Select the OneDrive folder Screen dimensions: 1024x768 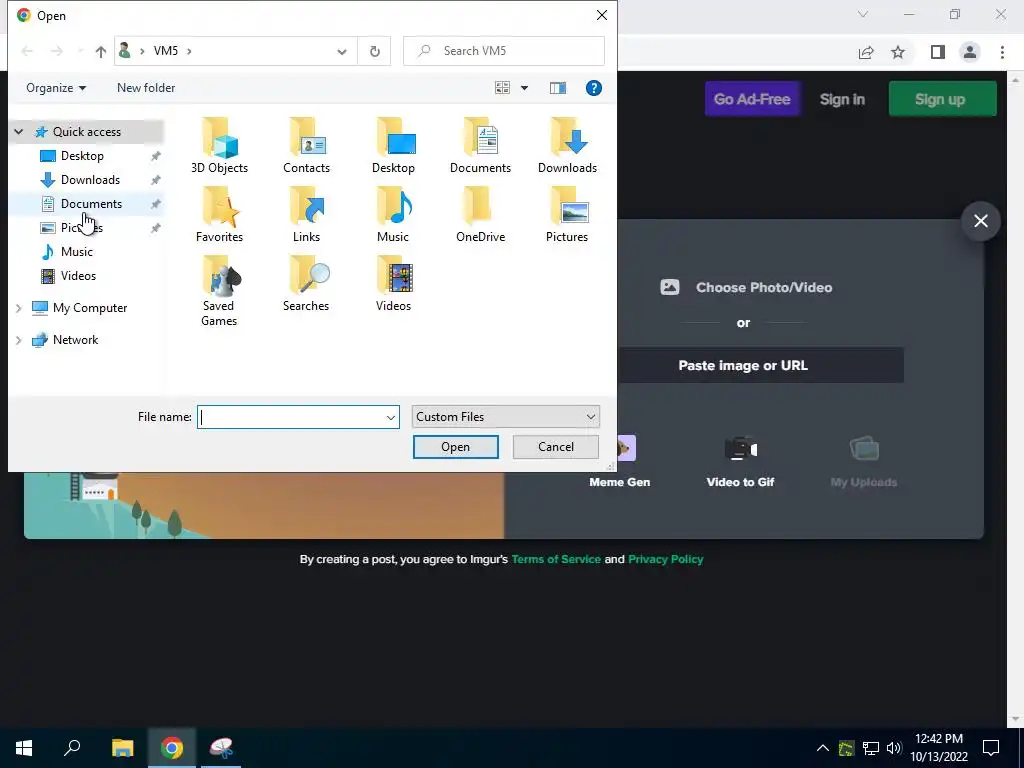tap(480, 214)
